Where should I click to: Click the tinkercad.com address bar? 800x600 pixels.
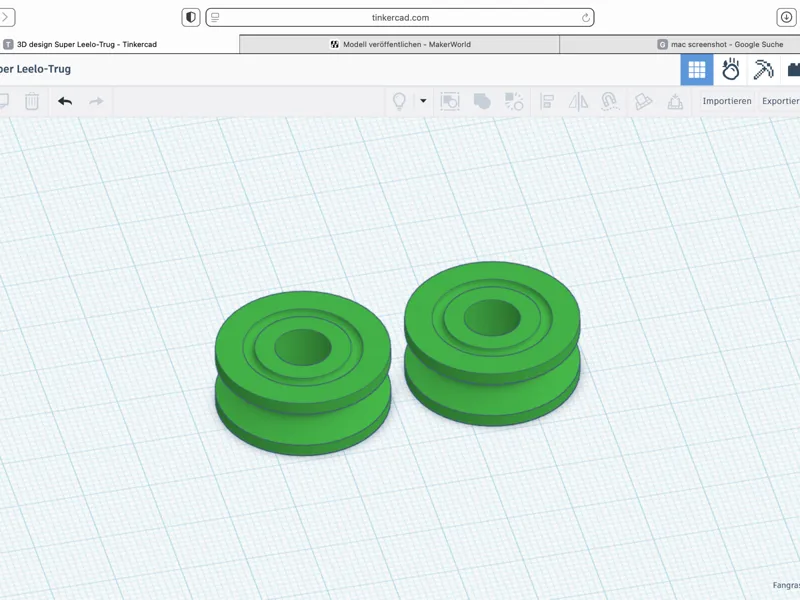[400, 17]
